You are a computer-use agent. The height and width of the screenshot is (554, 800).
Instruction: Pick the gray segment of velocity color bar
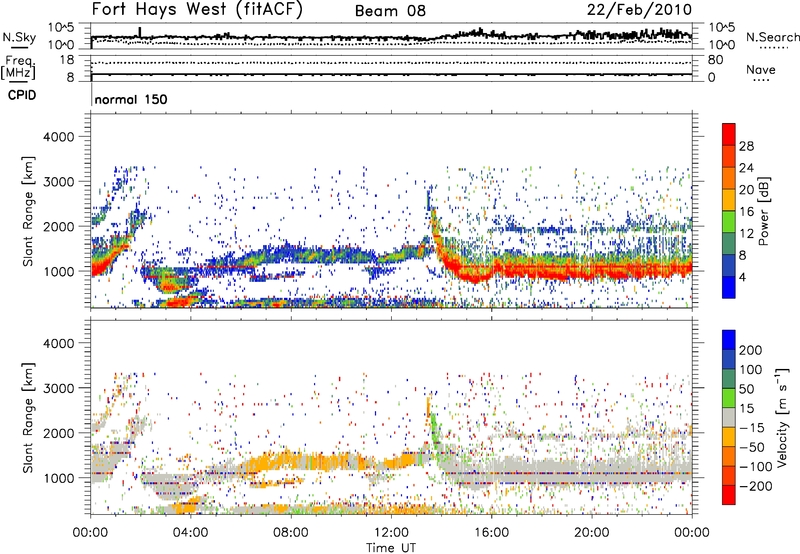(x=729, y=417)
